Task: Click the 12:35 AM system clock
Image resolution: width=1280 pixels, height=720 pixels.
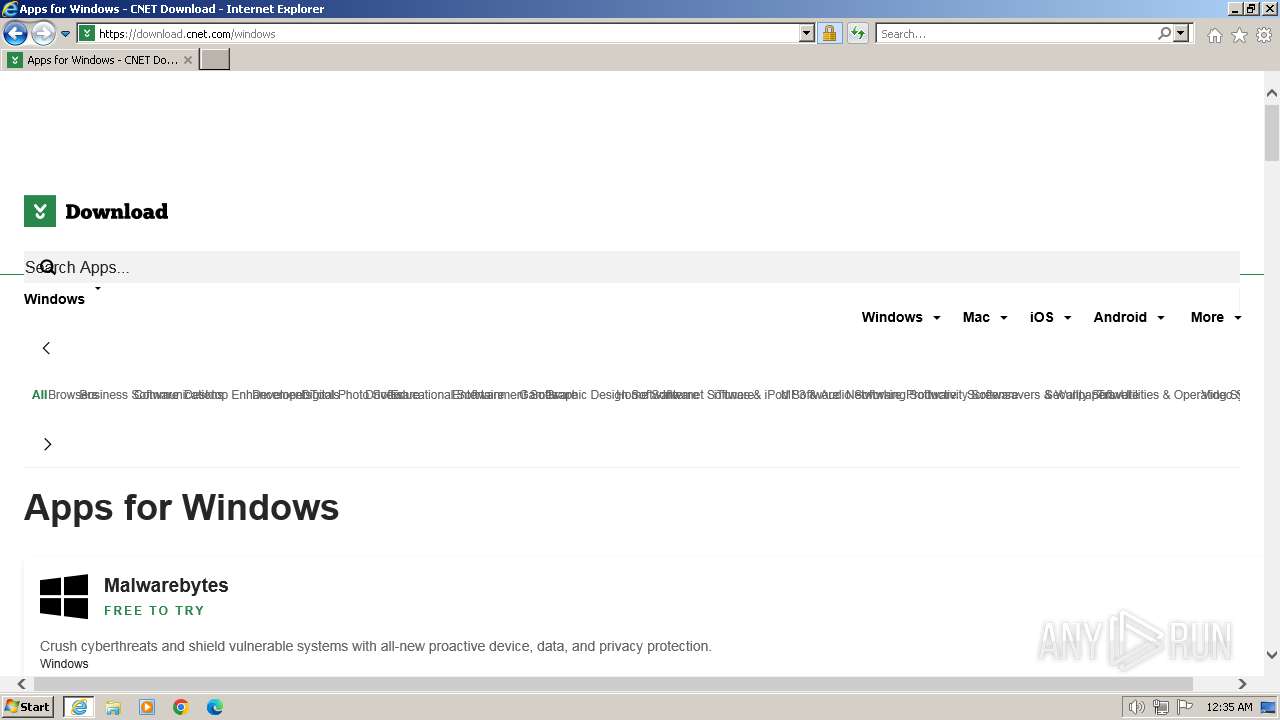Action: (x=1229, y=707)
